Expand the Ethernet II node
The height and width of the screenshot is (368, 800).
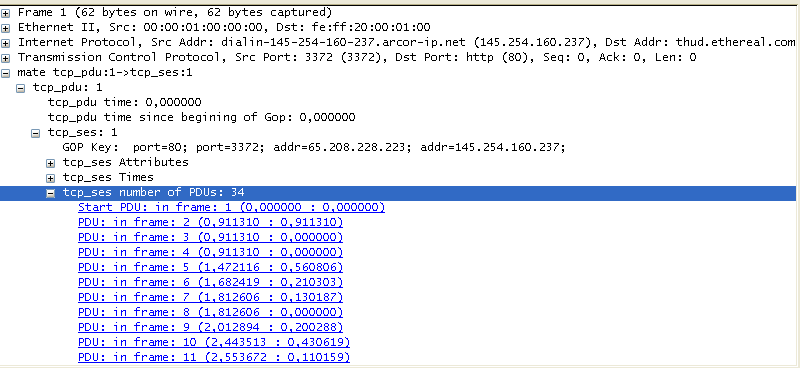coord(5,28)
